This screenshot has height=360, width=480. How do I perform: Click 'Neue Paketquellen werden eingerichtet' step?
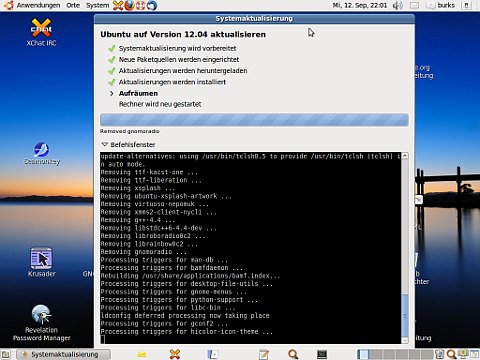[x=179, y=60]
